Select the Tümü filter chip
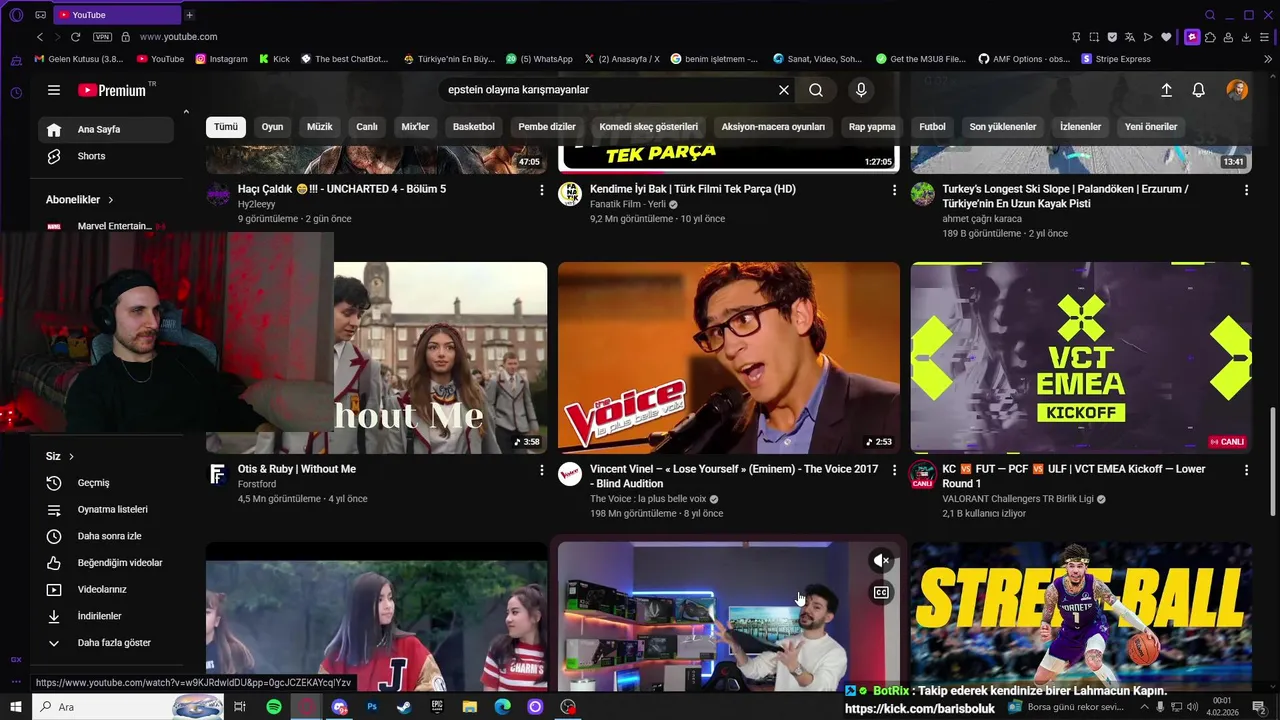Viewport: 1280px width, 720px height. click(x=226, y=127)
